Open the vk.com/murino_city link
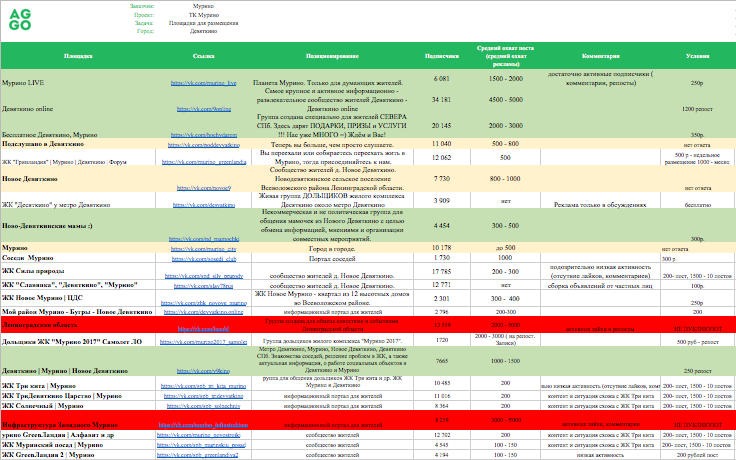 click(204, 249)
